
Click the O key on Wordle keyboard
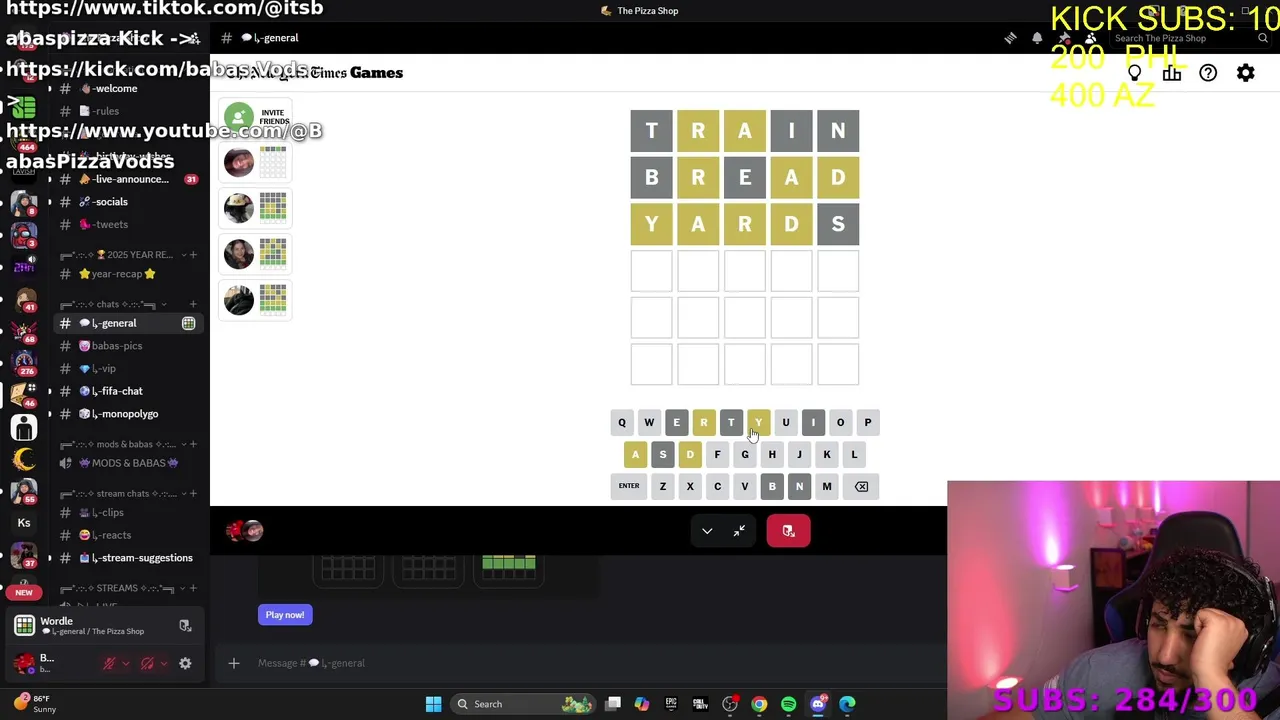pyautogui.click(x=840, y=422)
